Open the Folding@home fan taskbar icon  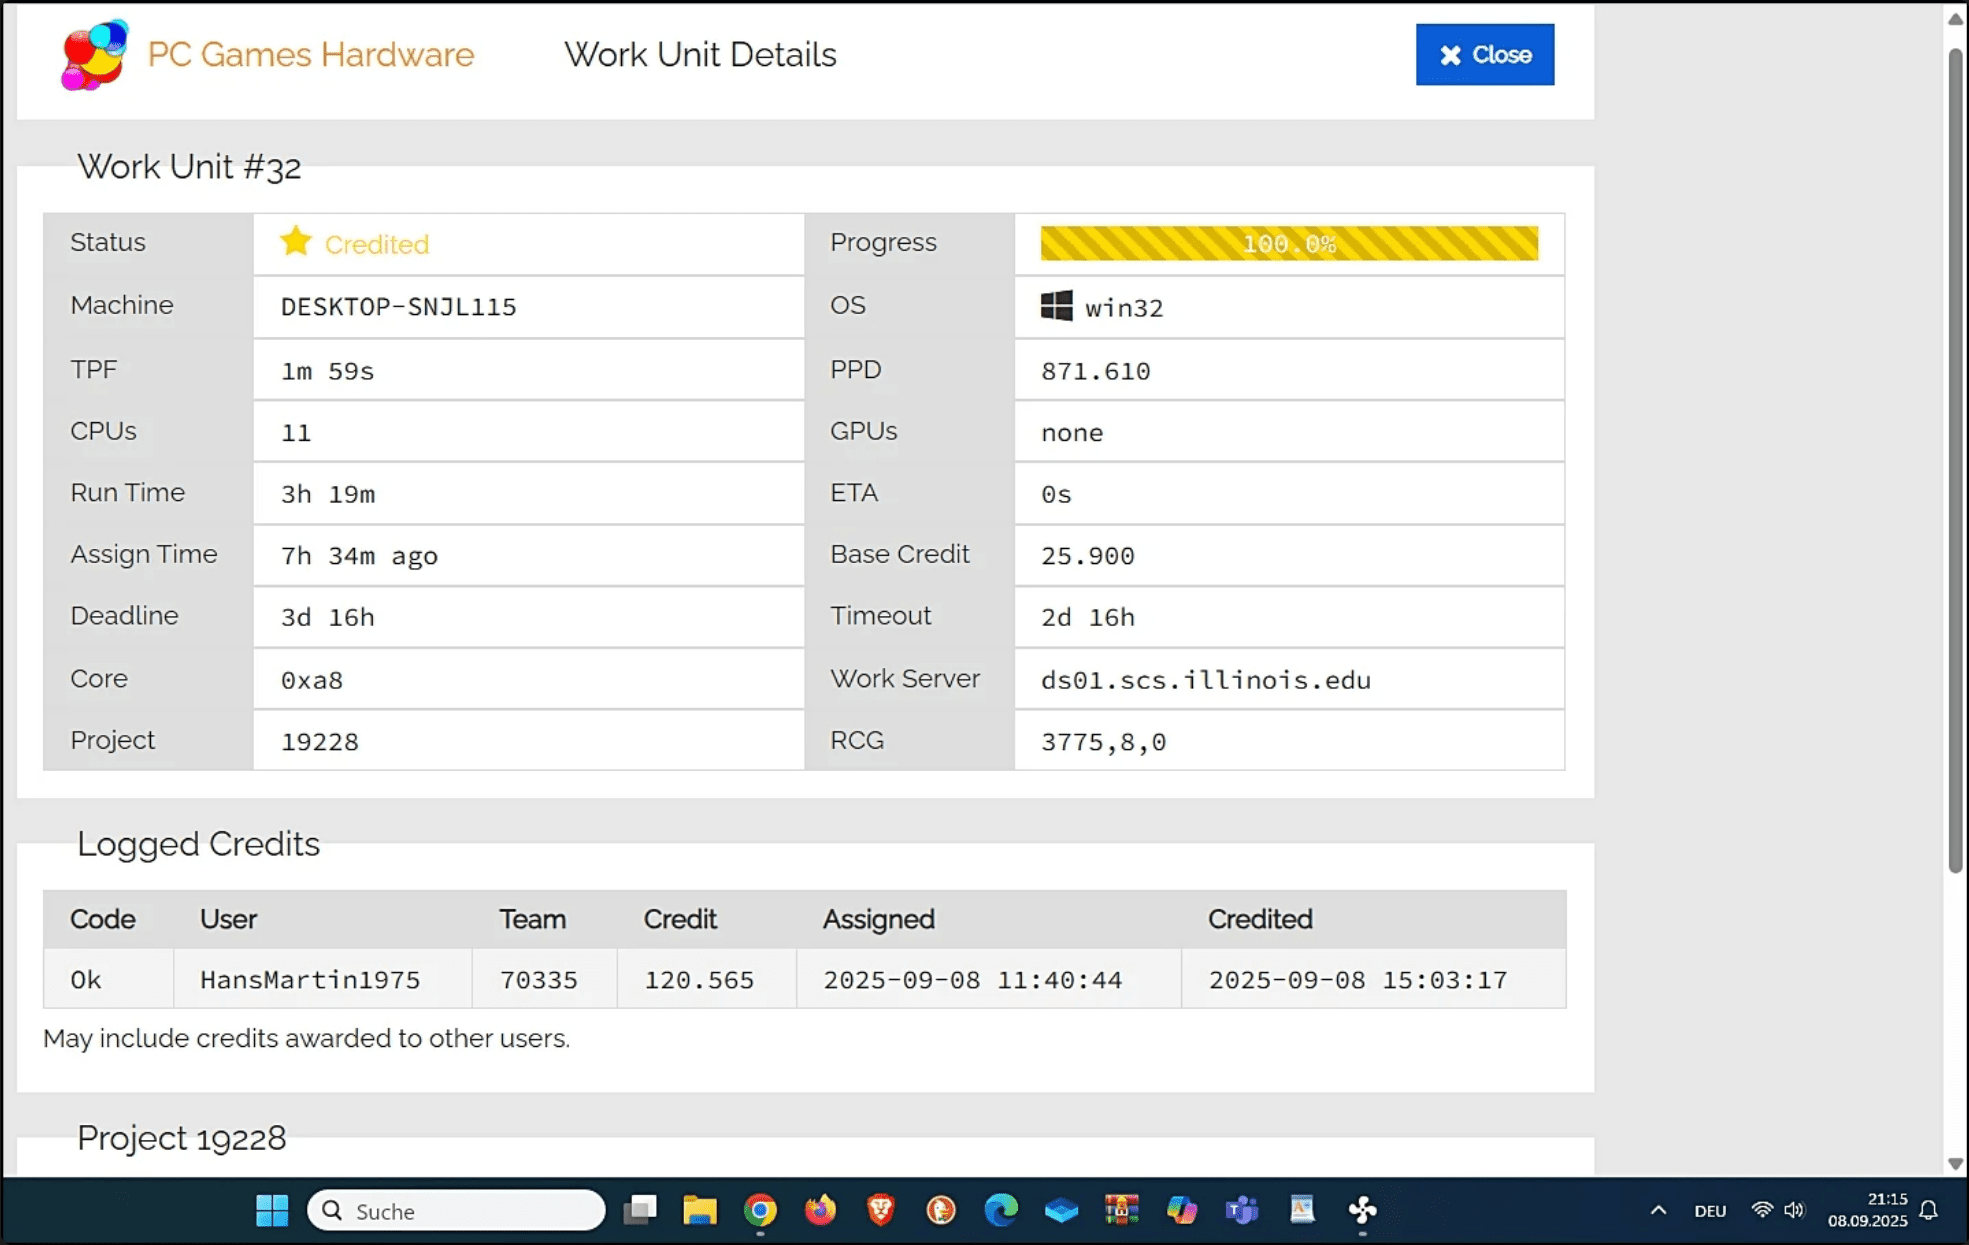(1362, 1210)
